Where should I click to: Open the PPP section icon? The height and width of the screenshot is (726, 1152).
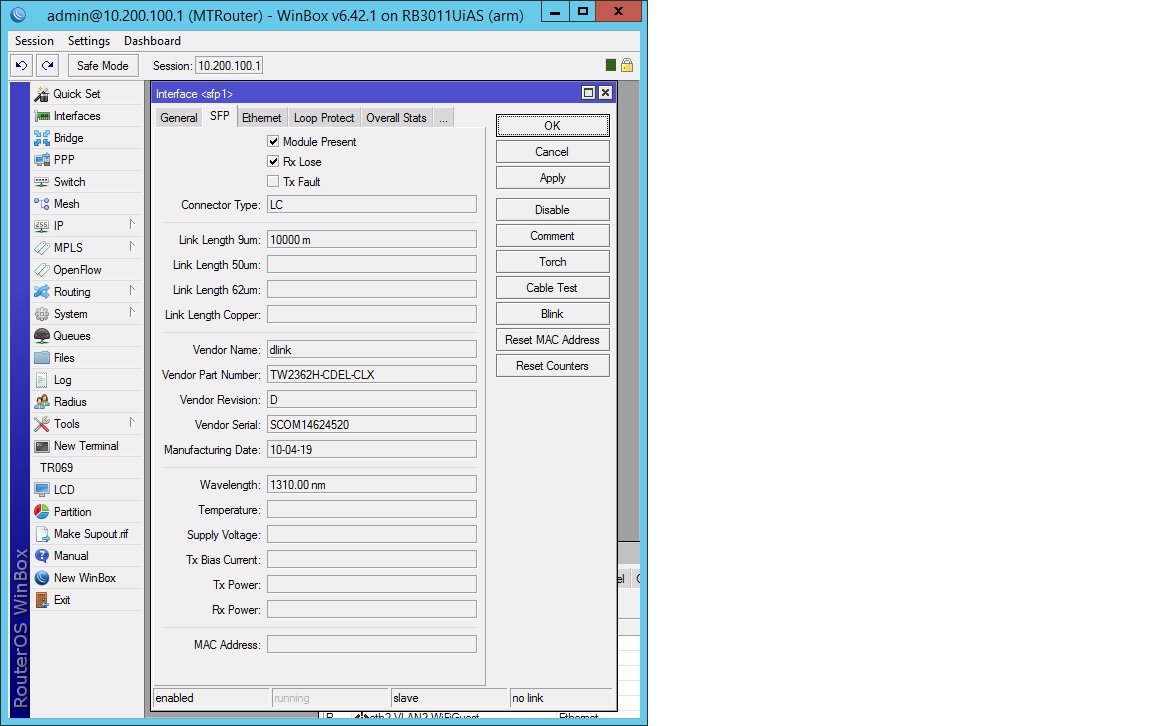pyautogui.click(x=42, y=160)
